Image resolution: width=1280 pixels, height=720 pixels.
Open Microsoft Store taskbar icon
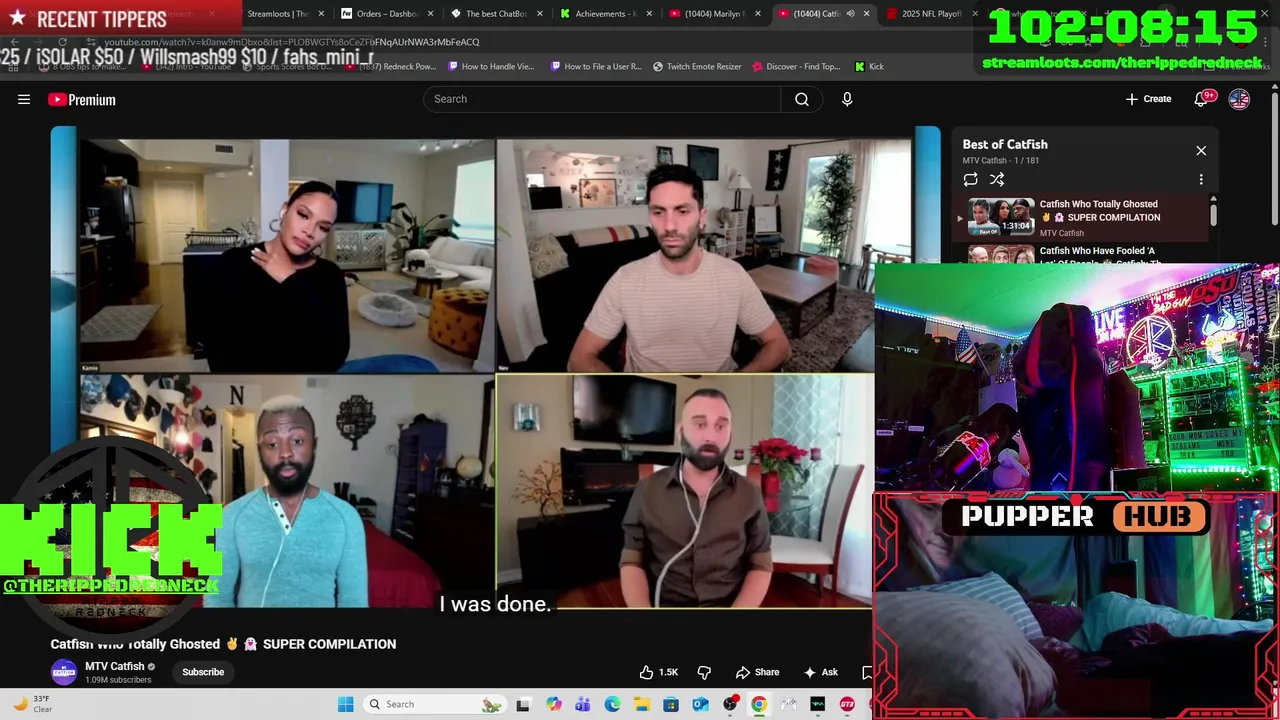[x=671, y=704]
